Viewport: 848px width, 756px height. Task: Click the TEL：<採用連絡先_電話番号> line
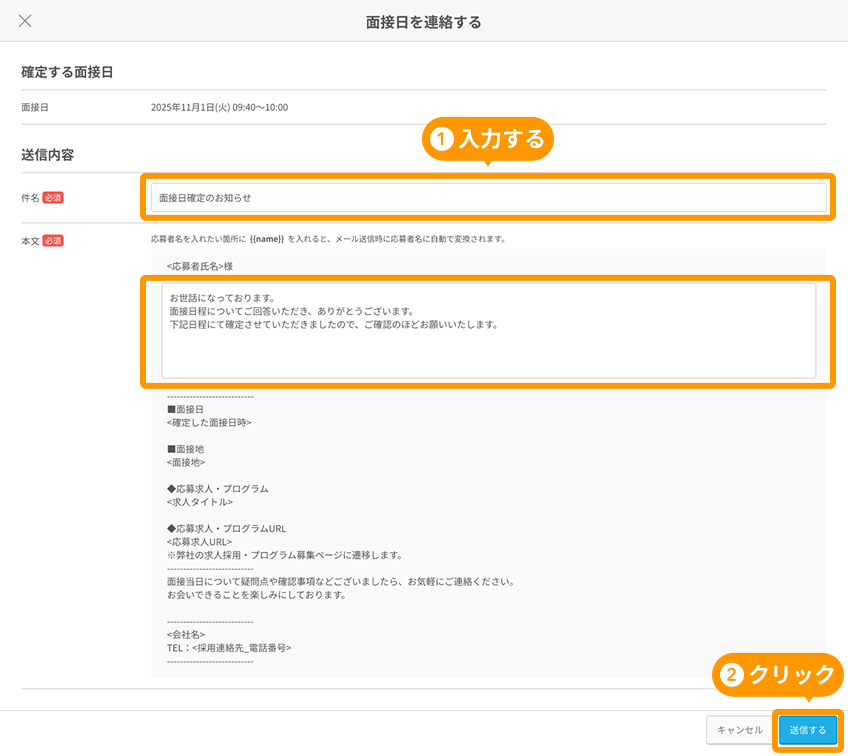click(229, 648)
